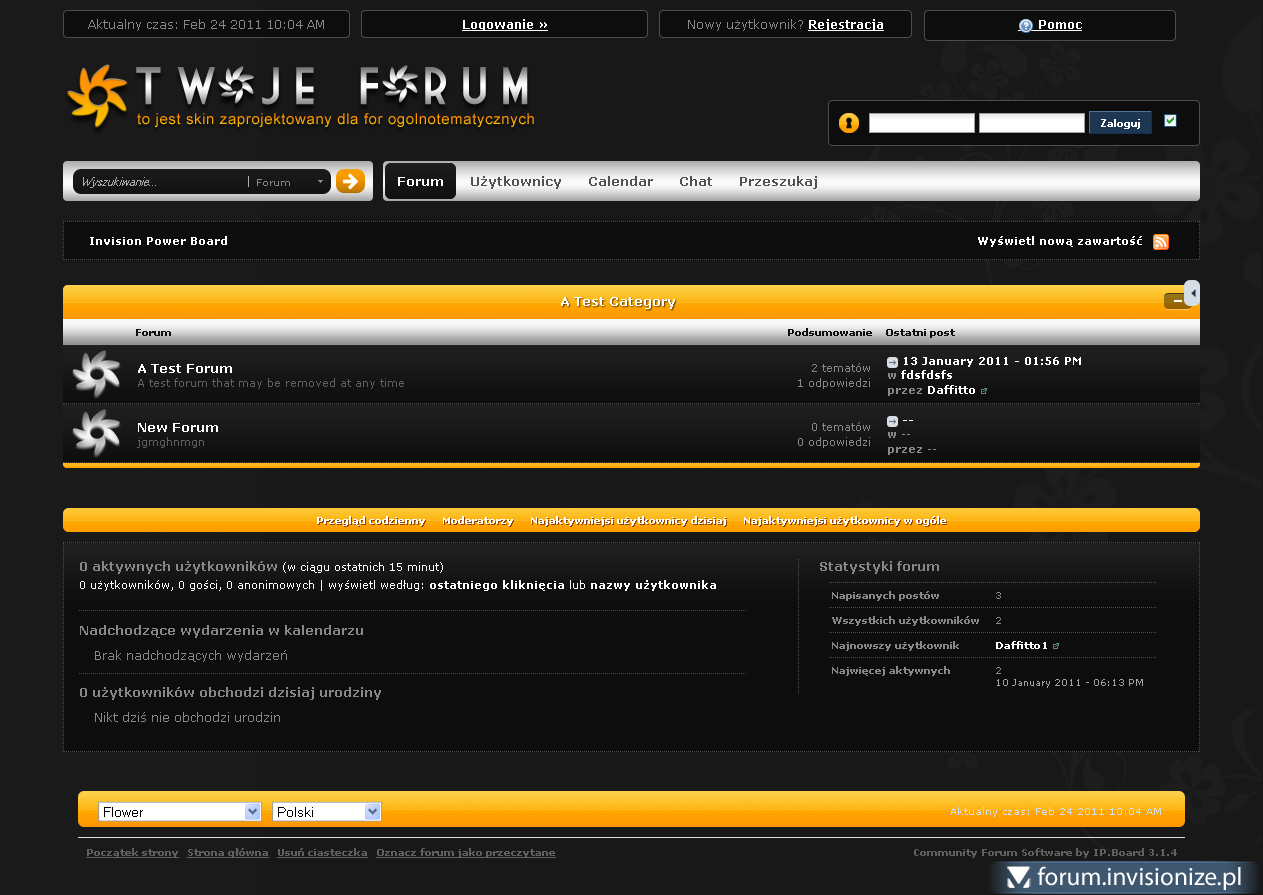The width and height of the screenshot is (1263, 895).
Task: Click 'Statystyki forum' heading
Action: tap(879, 566)
